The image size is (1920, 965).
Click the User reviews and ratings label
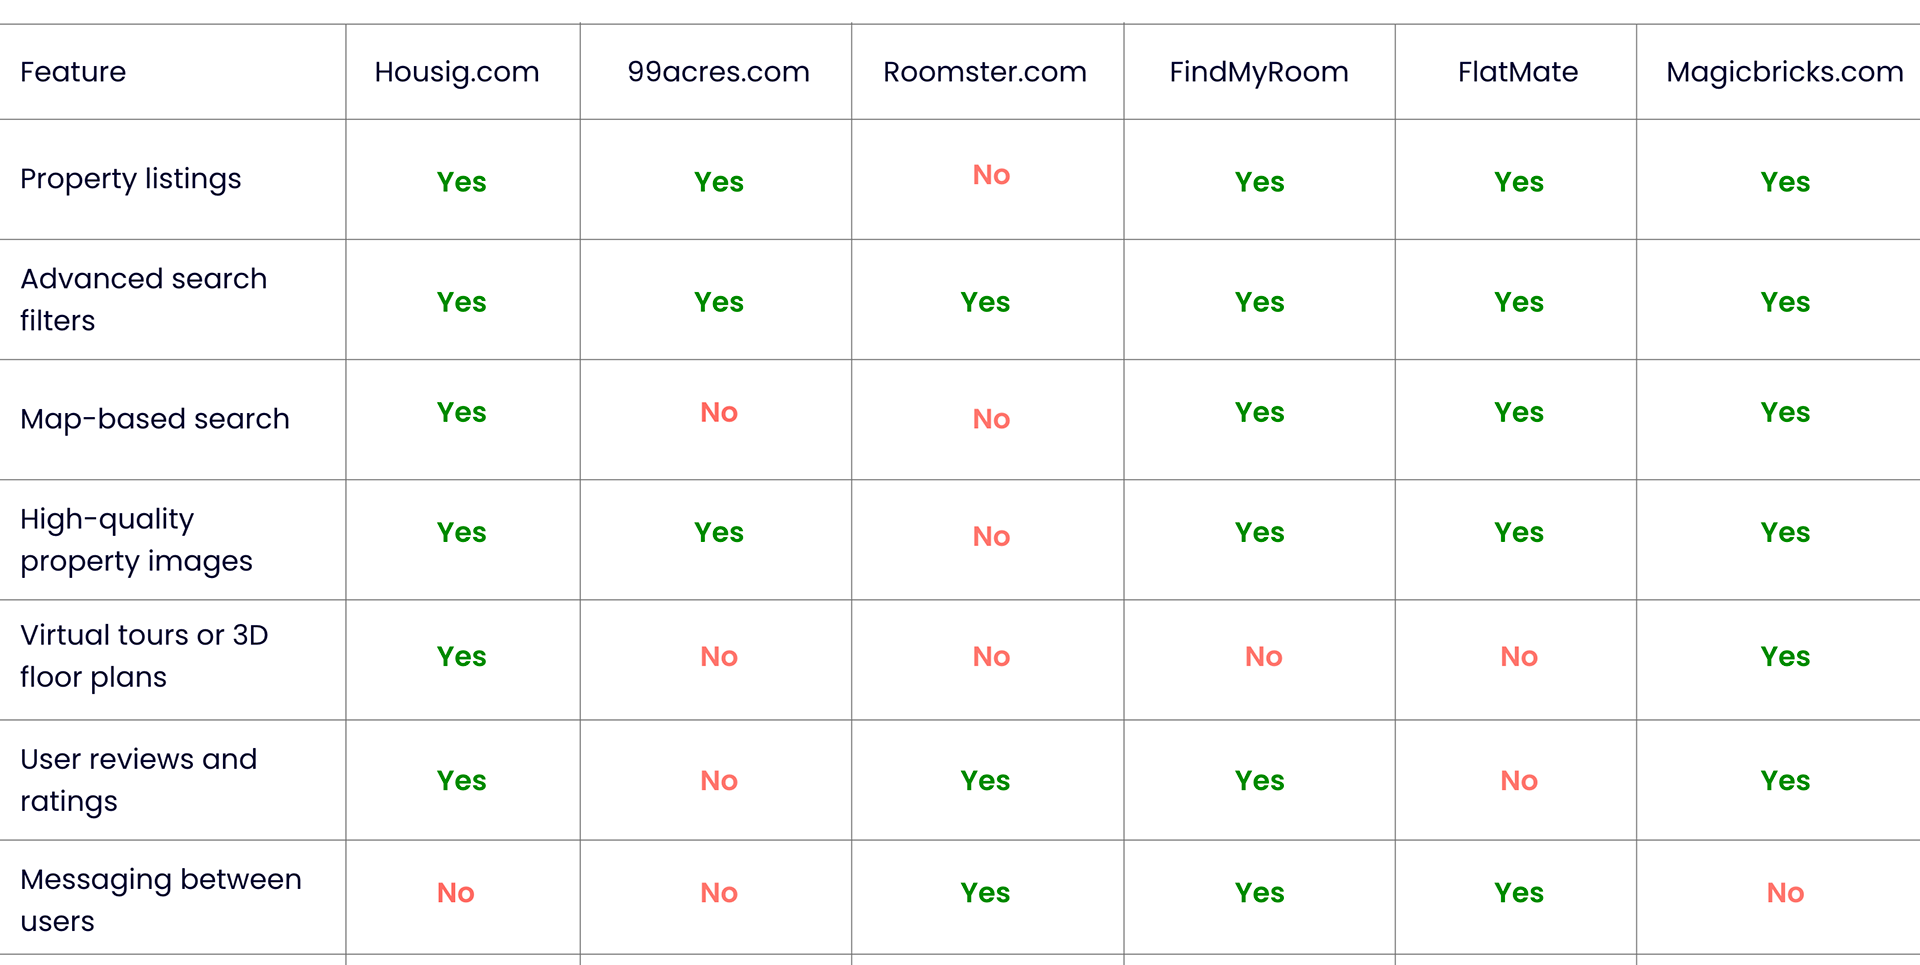pyautogui.click(x=139, y=780)
